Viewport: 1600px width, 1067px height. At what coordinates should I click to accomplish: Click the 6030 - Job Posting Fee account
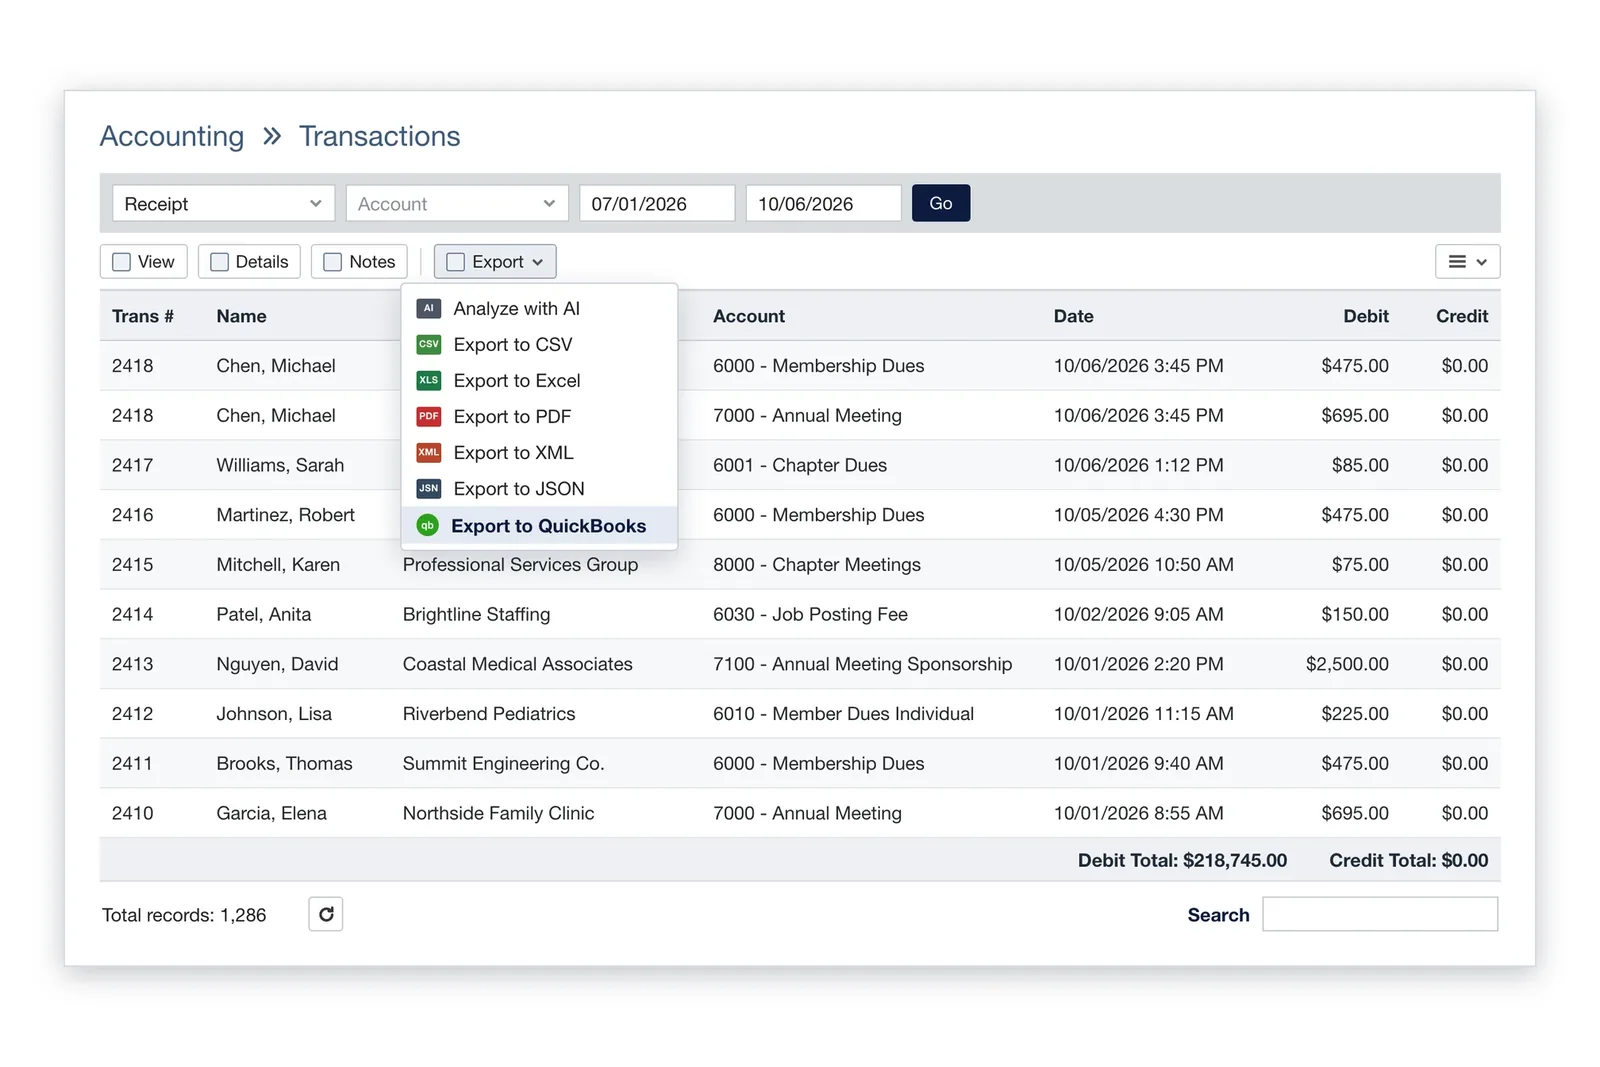click(810, 614)
